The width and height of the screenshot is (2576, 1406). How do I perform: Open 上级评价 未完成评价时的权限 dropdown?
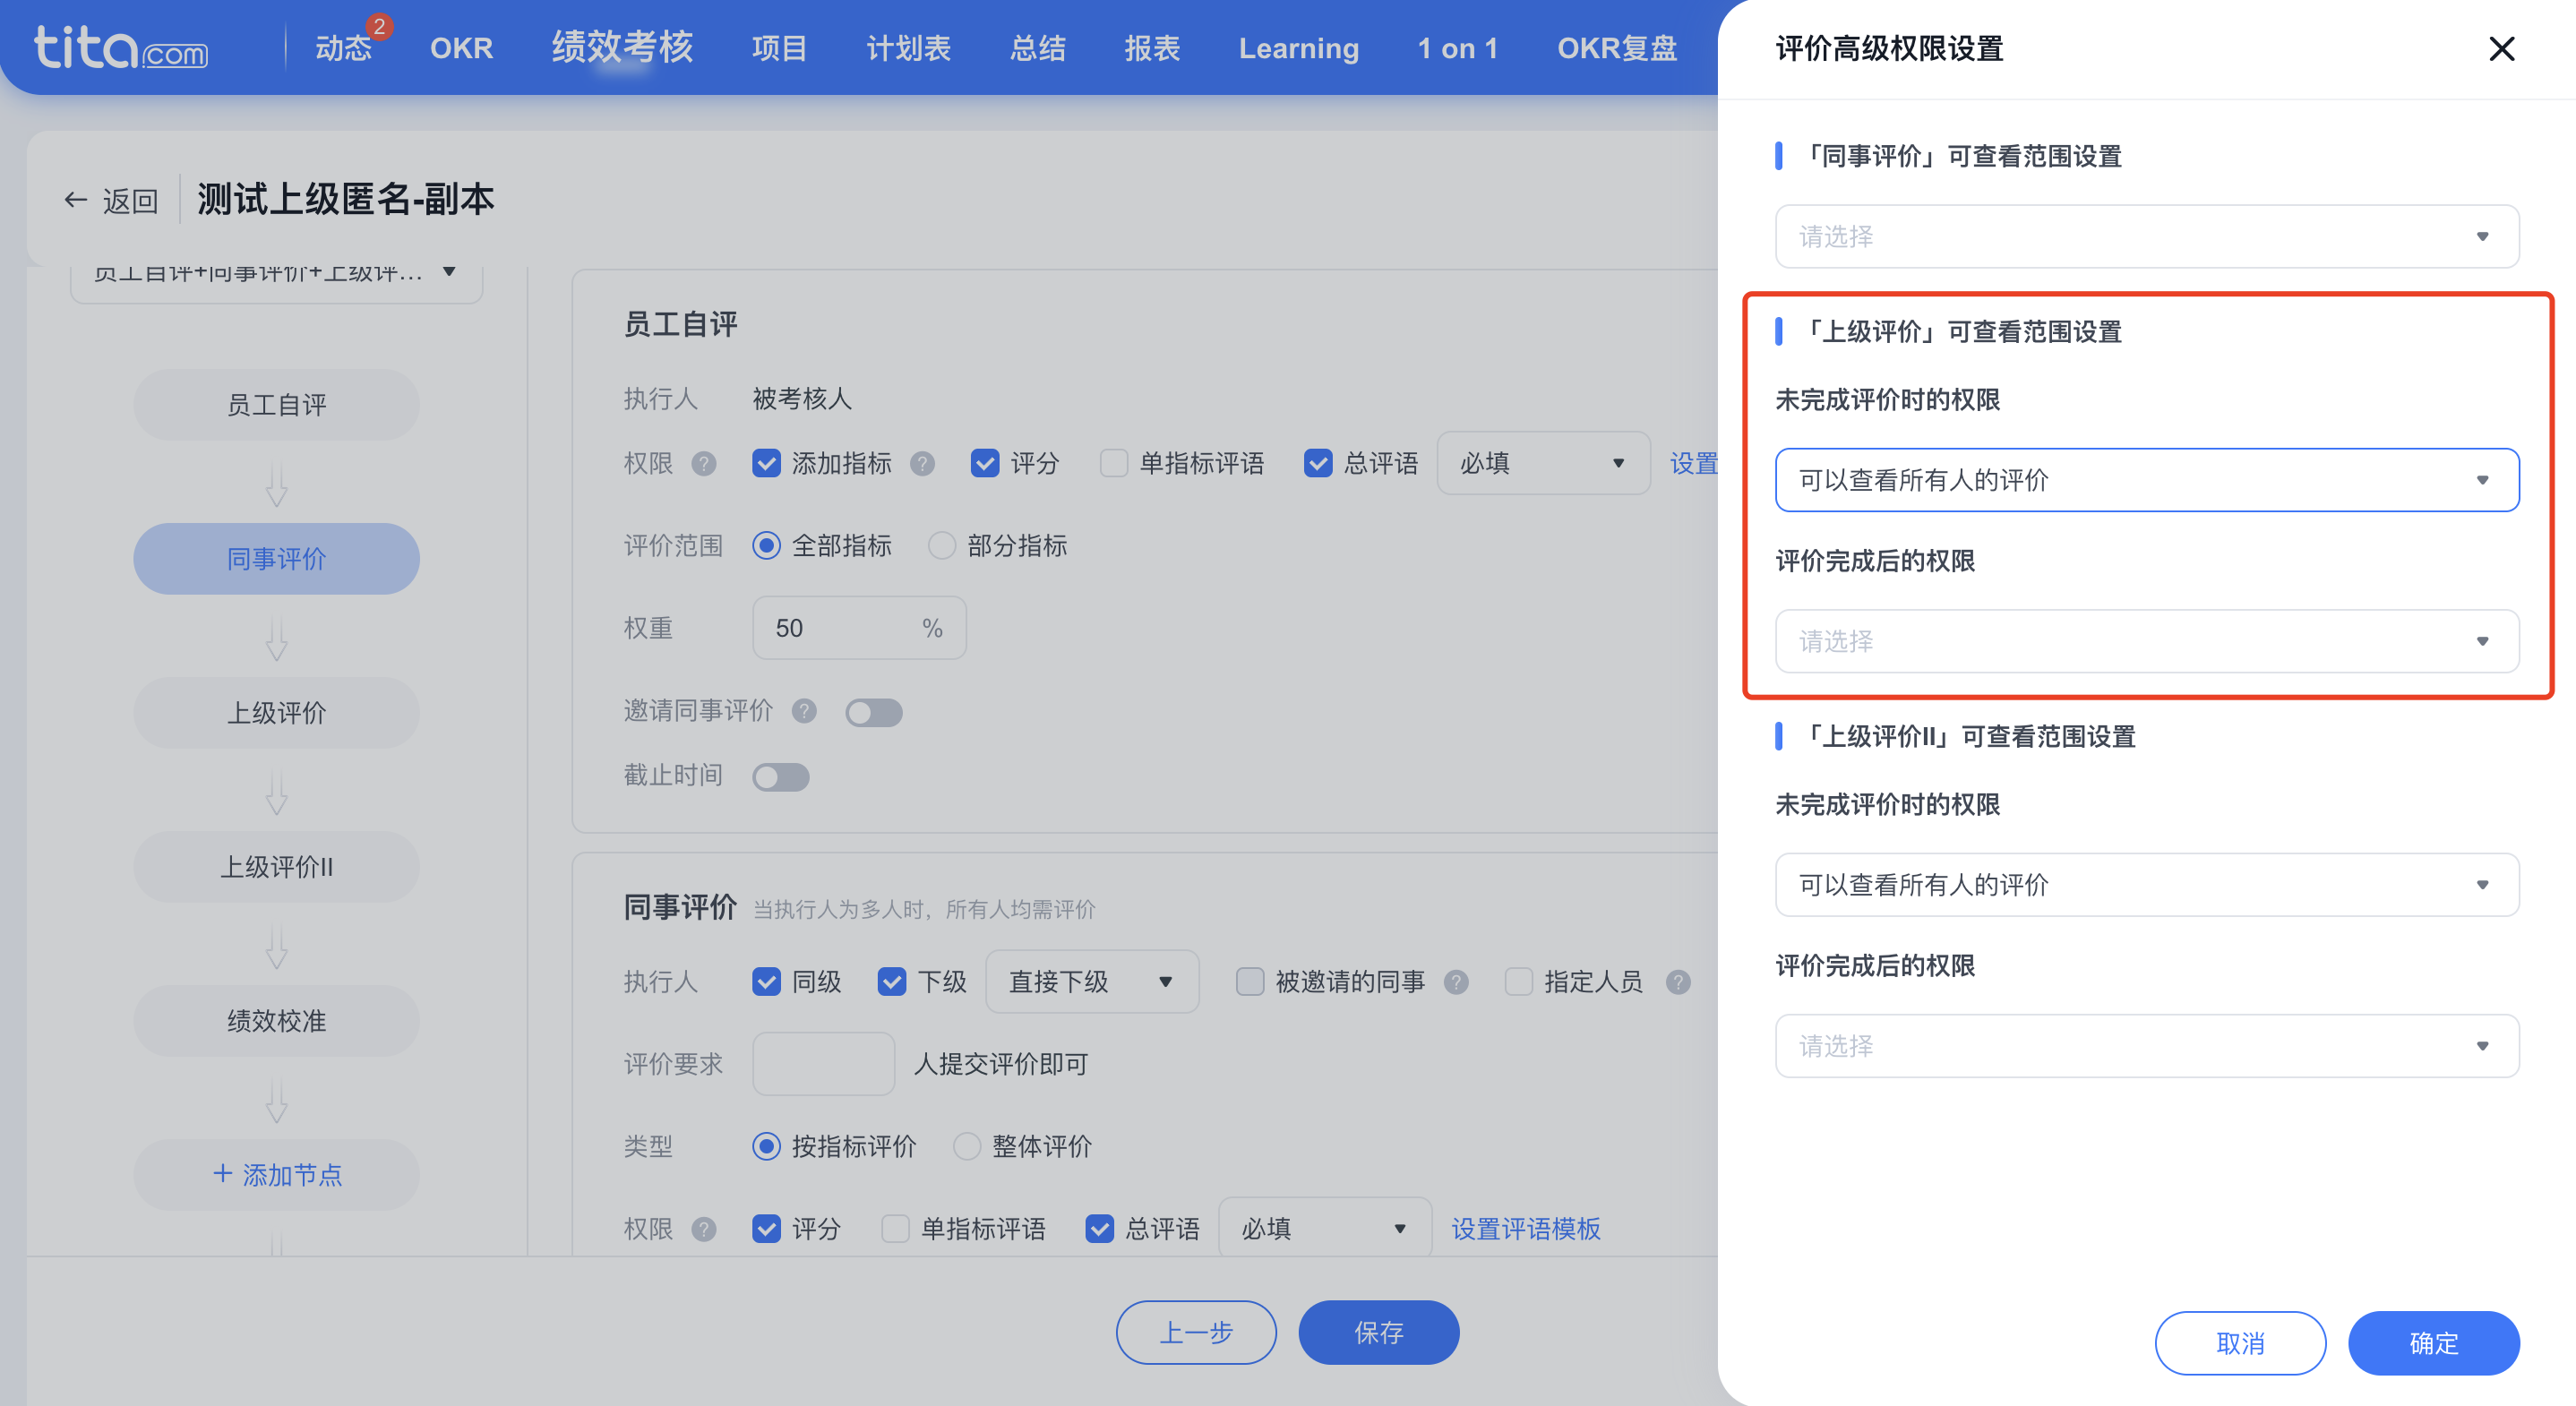click(x=2147, y=480)
